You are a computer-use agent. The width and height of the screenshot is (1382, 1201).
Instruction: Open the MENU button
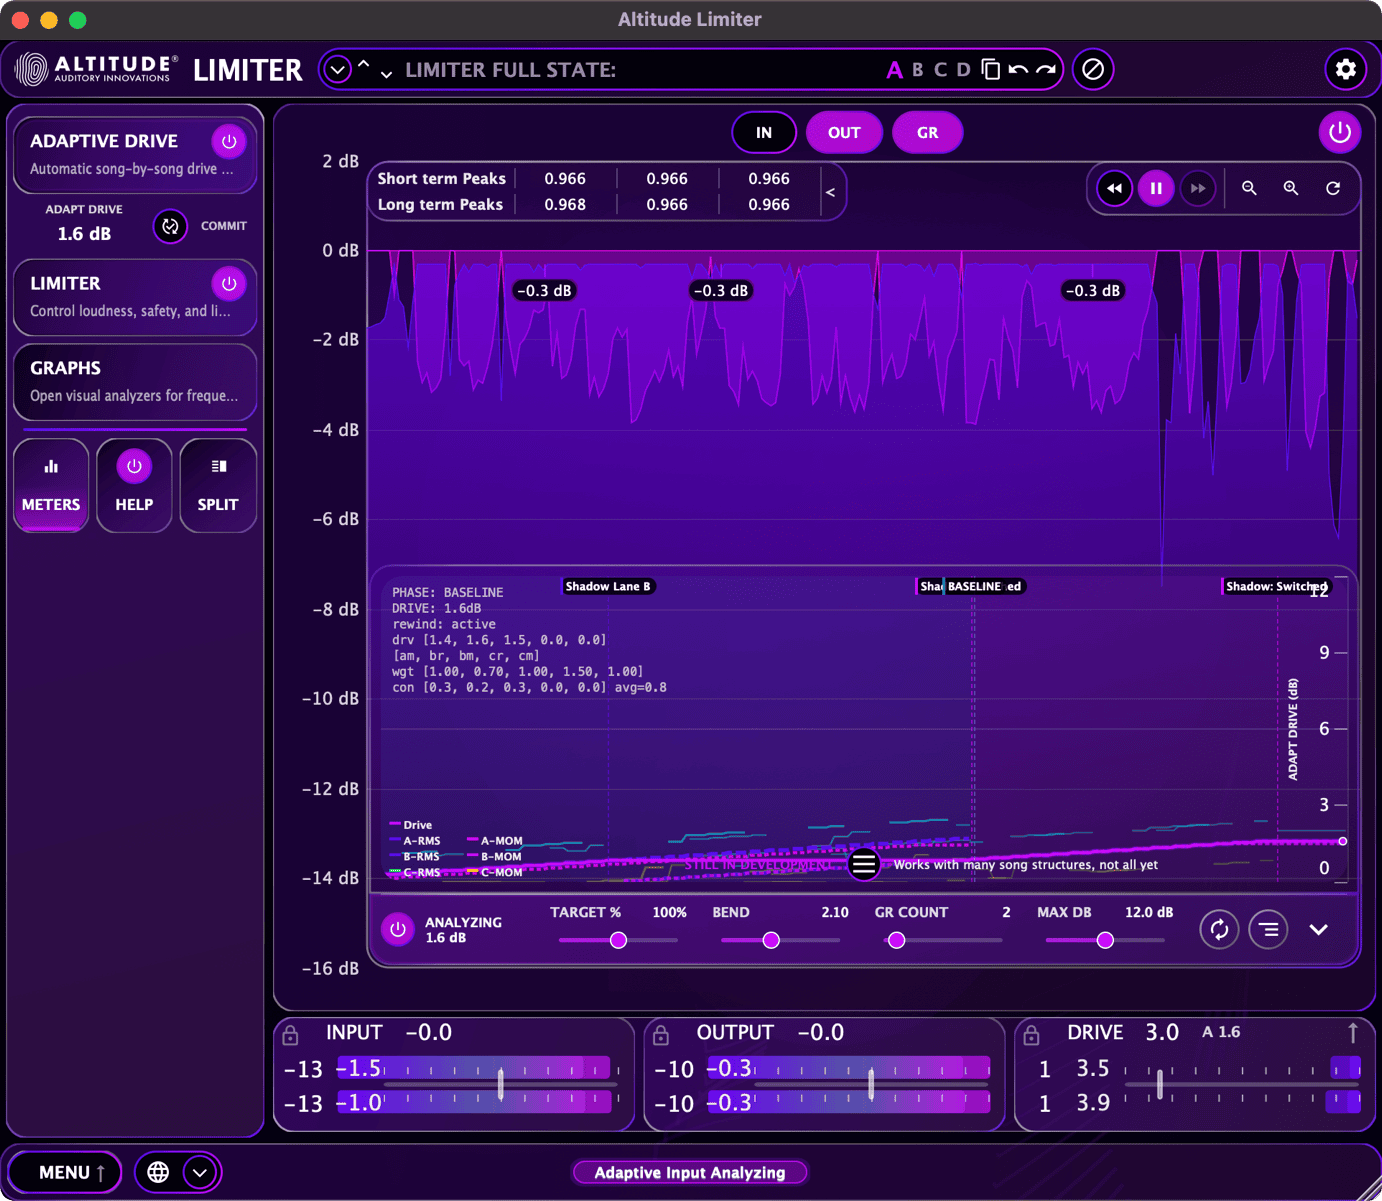tap(65, 1172)
